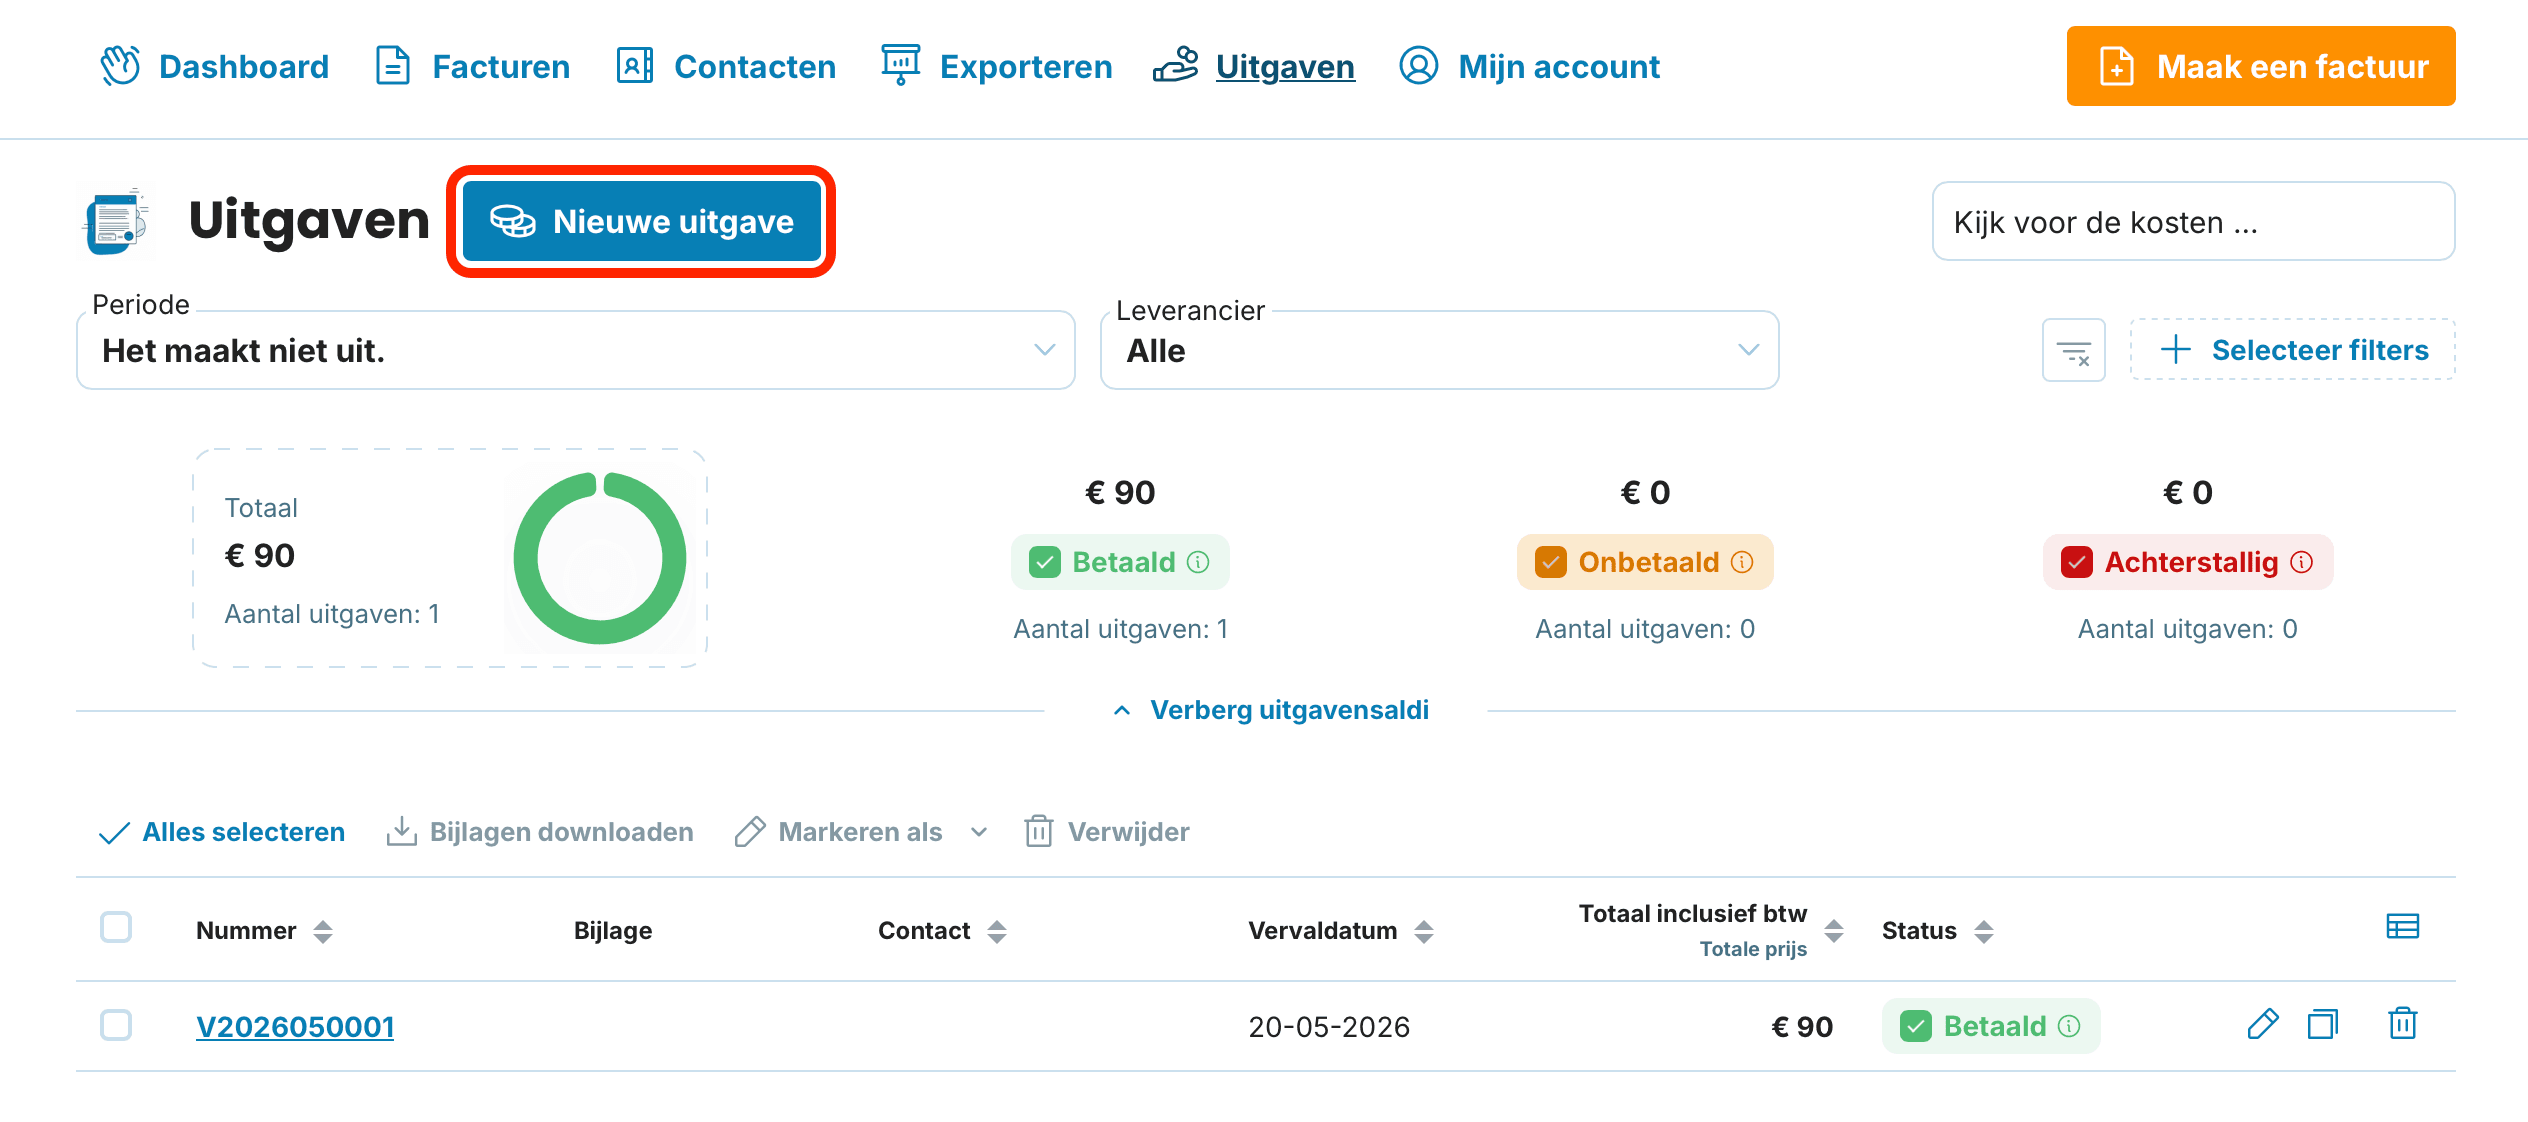The height and width of the screenshot is (1122, 2528).
Task: Click the pencil edit icon for V2026050001
Action: (x=2262, y=1025)
